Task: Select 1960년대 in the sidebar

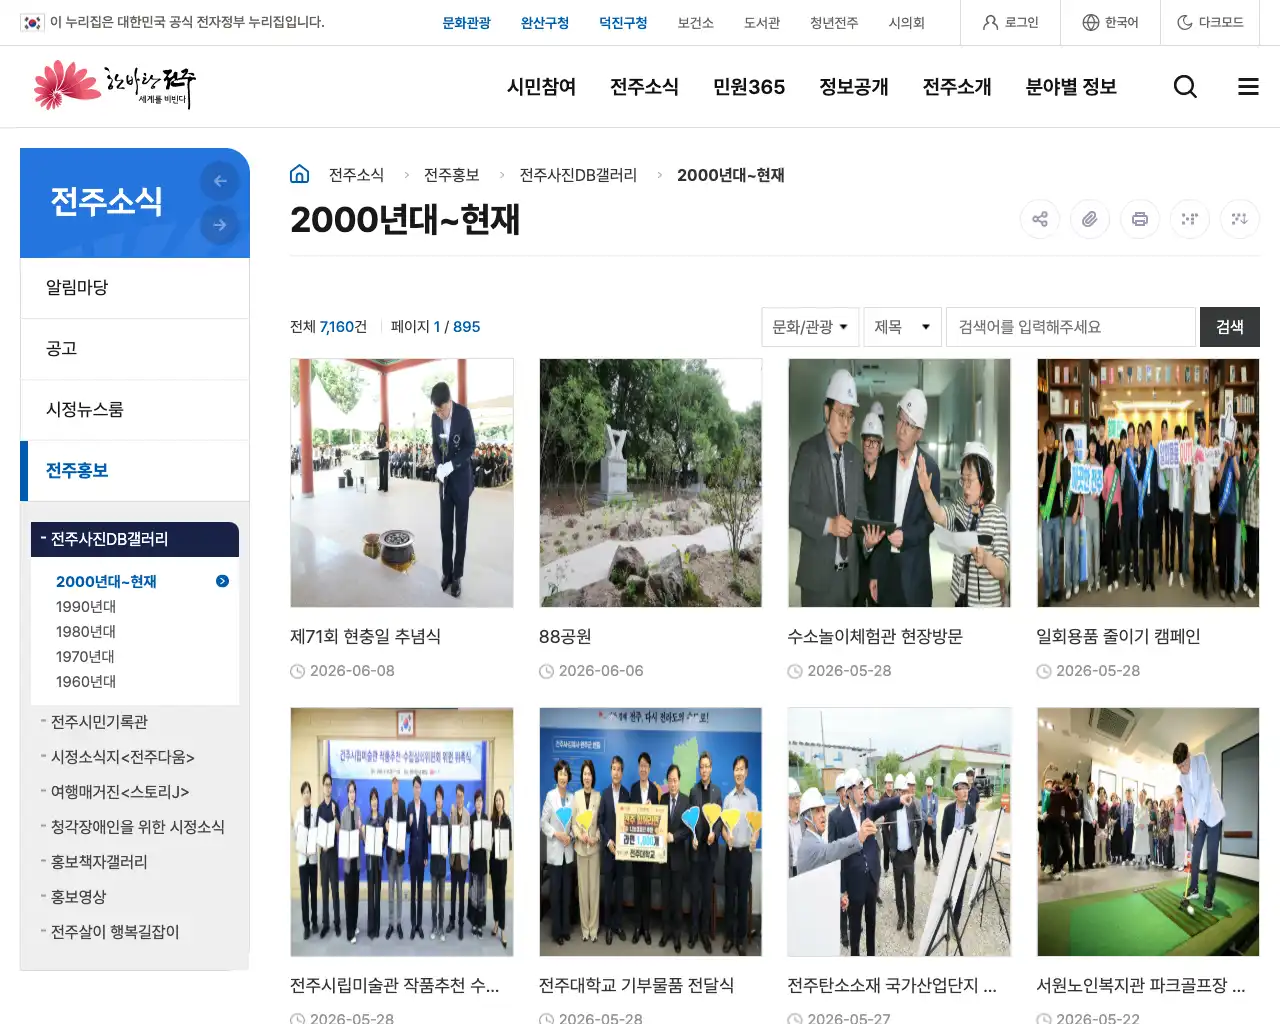Action: (86, 681)
